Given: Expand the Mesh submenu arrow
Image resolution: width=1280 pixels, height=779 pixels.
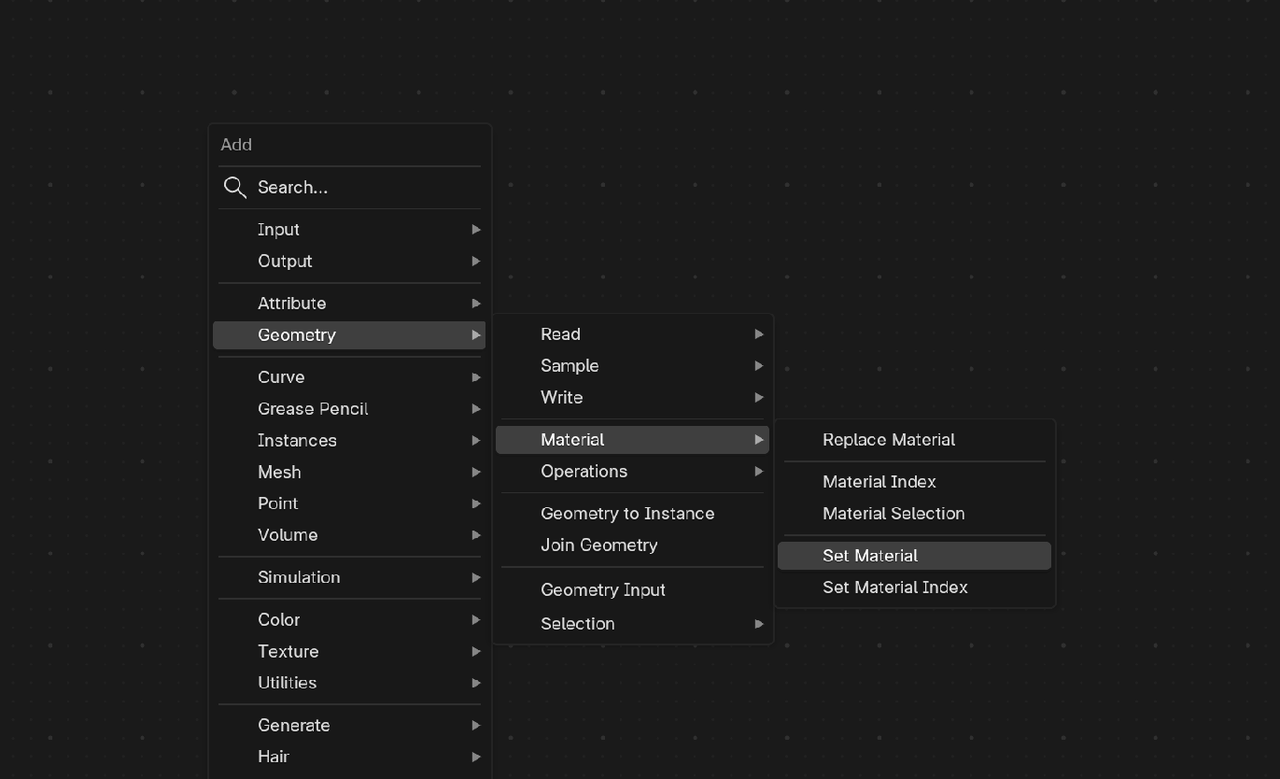Looking at the screenshot, I should [x=476, y=472].
